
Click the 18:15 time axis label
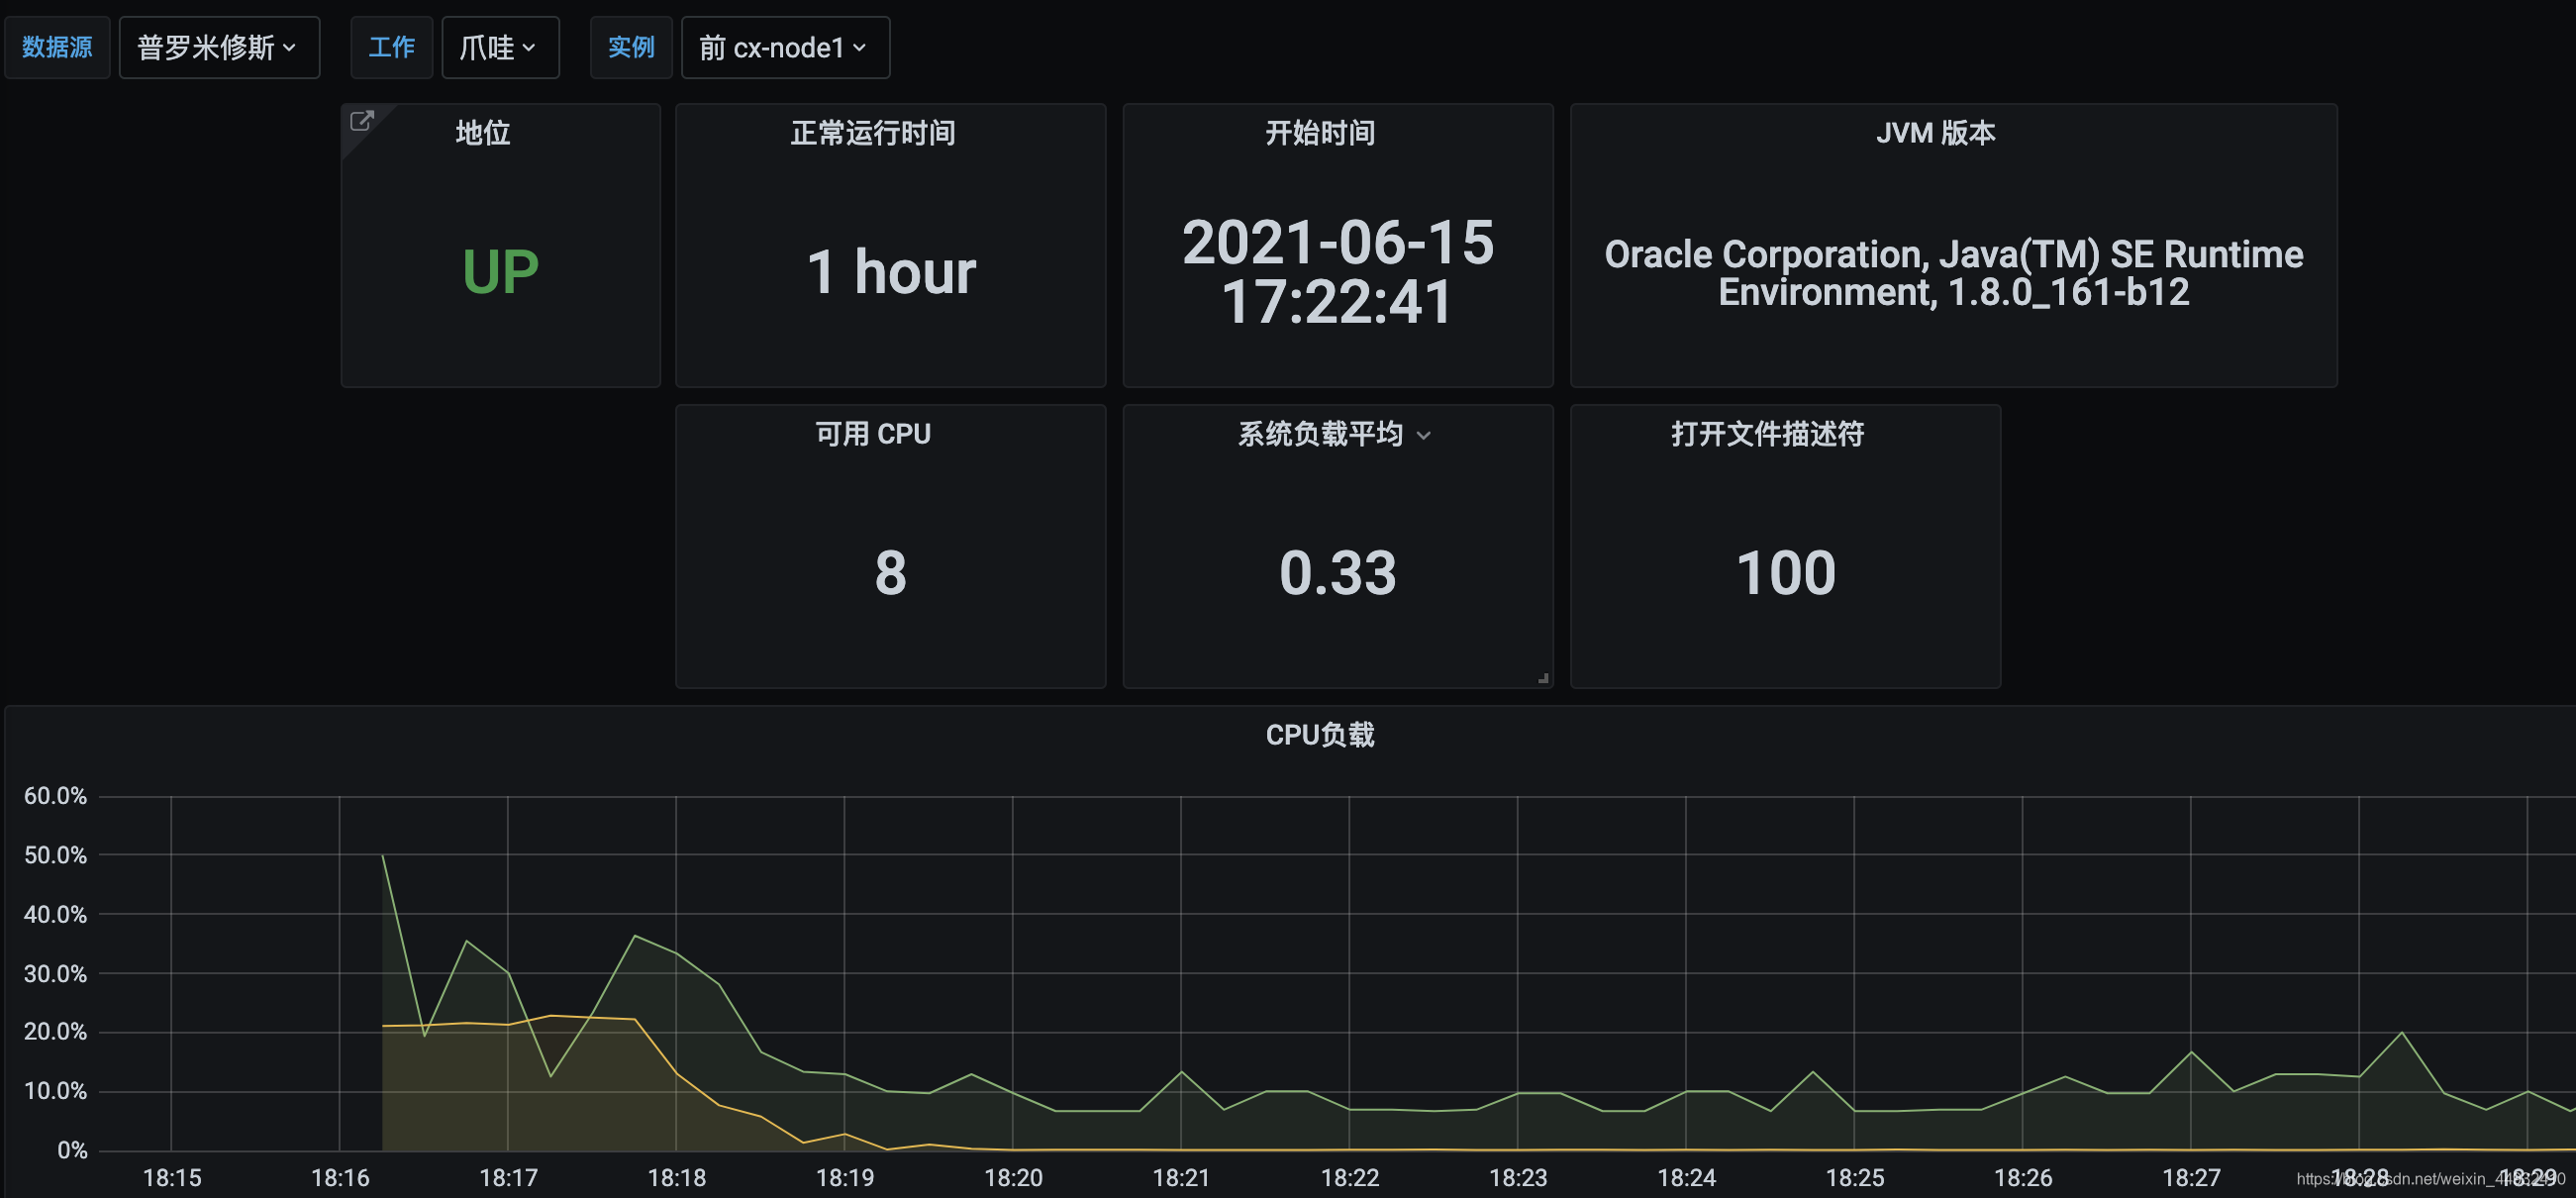pyautogui.click(x=172, y=1178)
